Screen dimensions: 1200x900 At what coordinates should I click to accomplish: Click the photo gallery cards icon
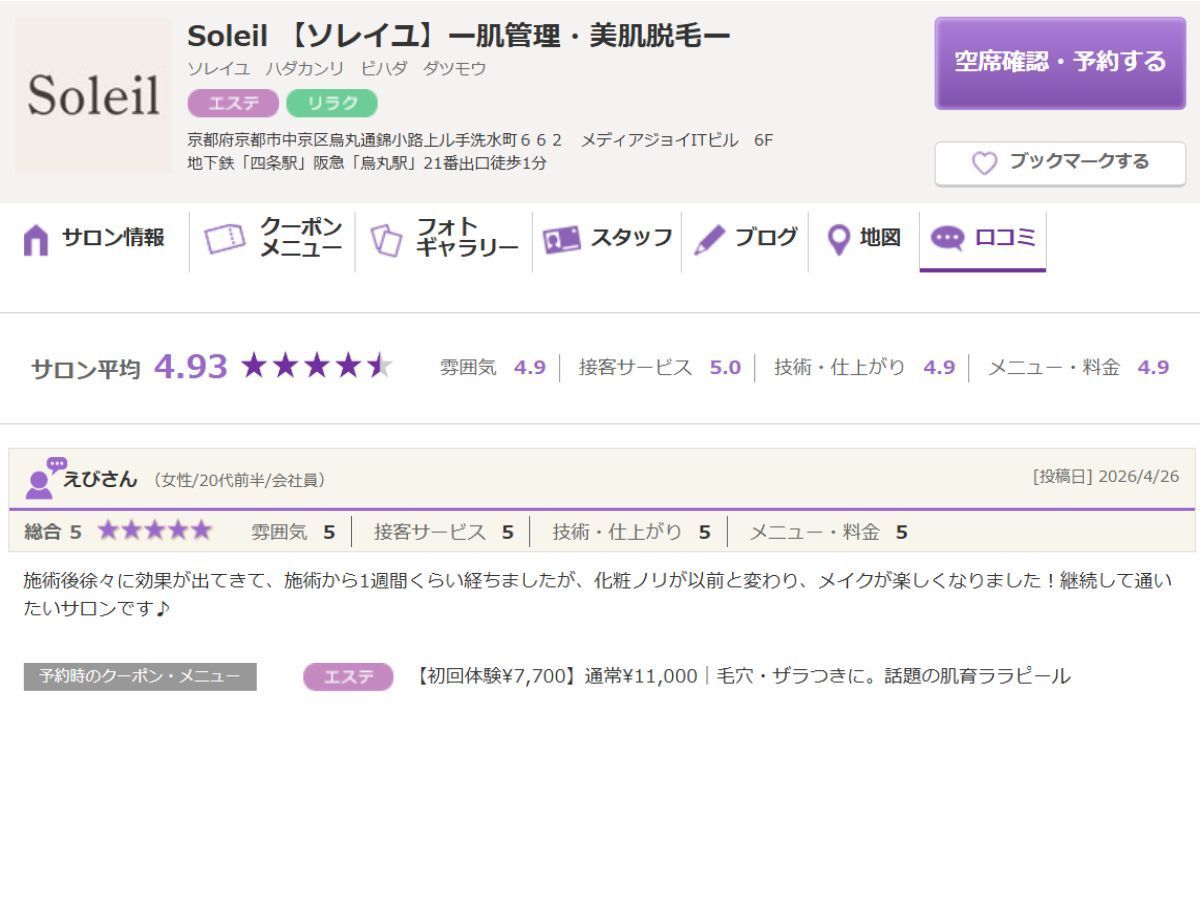(386, 240)
